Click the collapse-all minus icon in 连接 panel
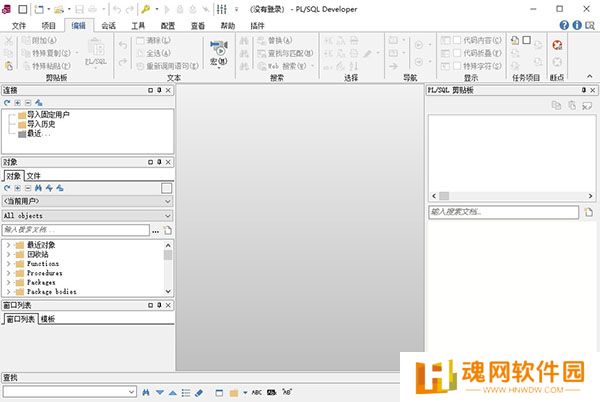The width and height of the screenshot is (600, 402). [x=28, y=103]
